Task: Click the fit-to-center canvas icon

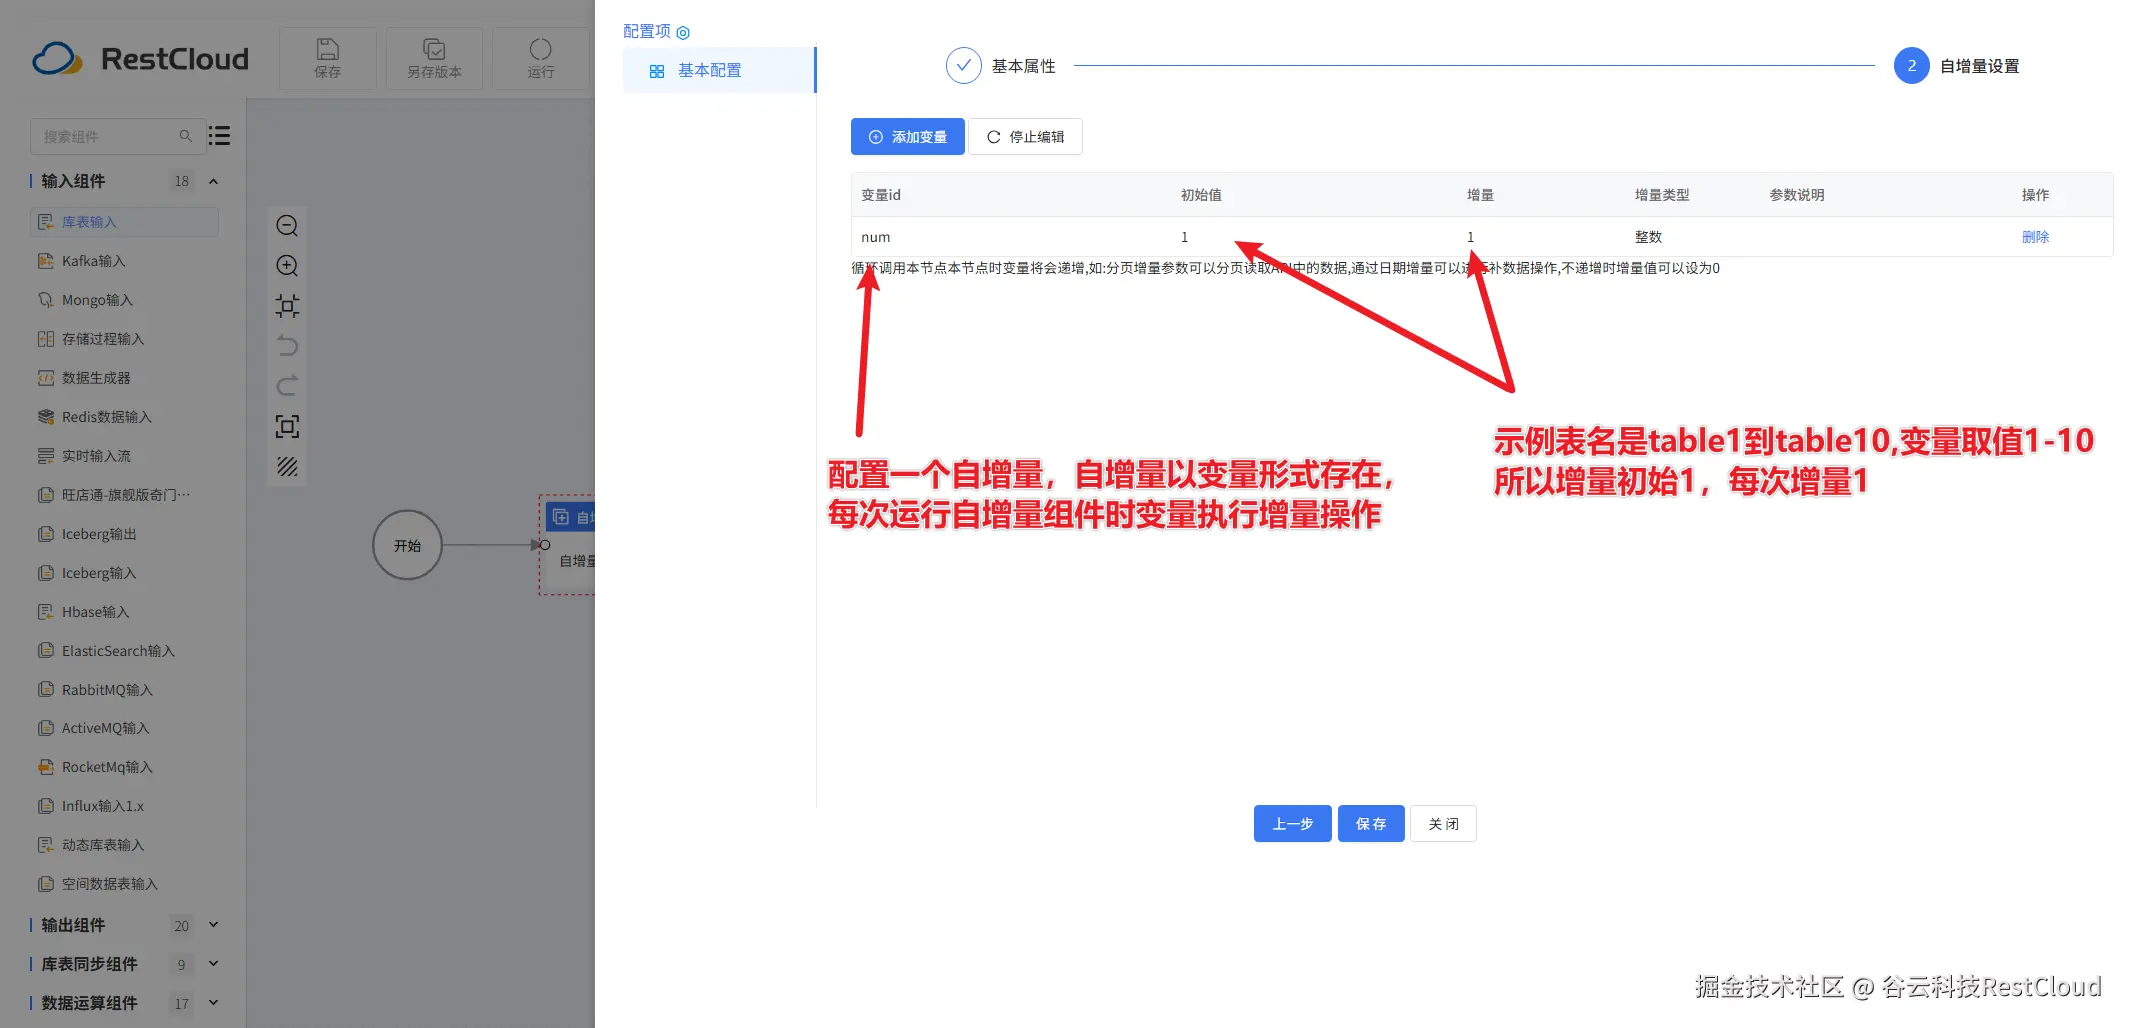Action: pyautogui.click(x=287, y=306)
